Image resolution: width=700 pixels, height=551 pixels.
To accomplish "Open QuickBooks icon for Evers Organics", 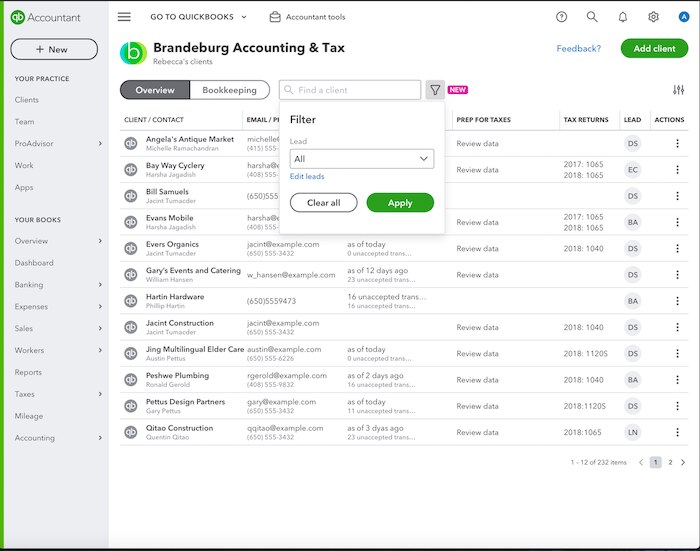I will coord(131,249).
